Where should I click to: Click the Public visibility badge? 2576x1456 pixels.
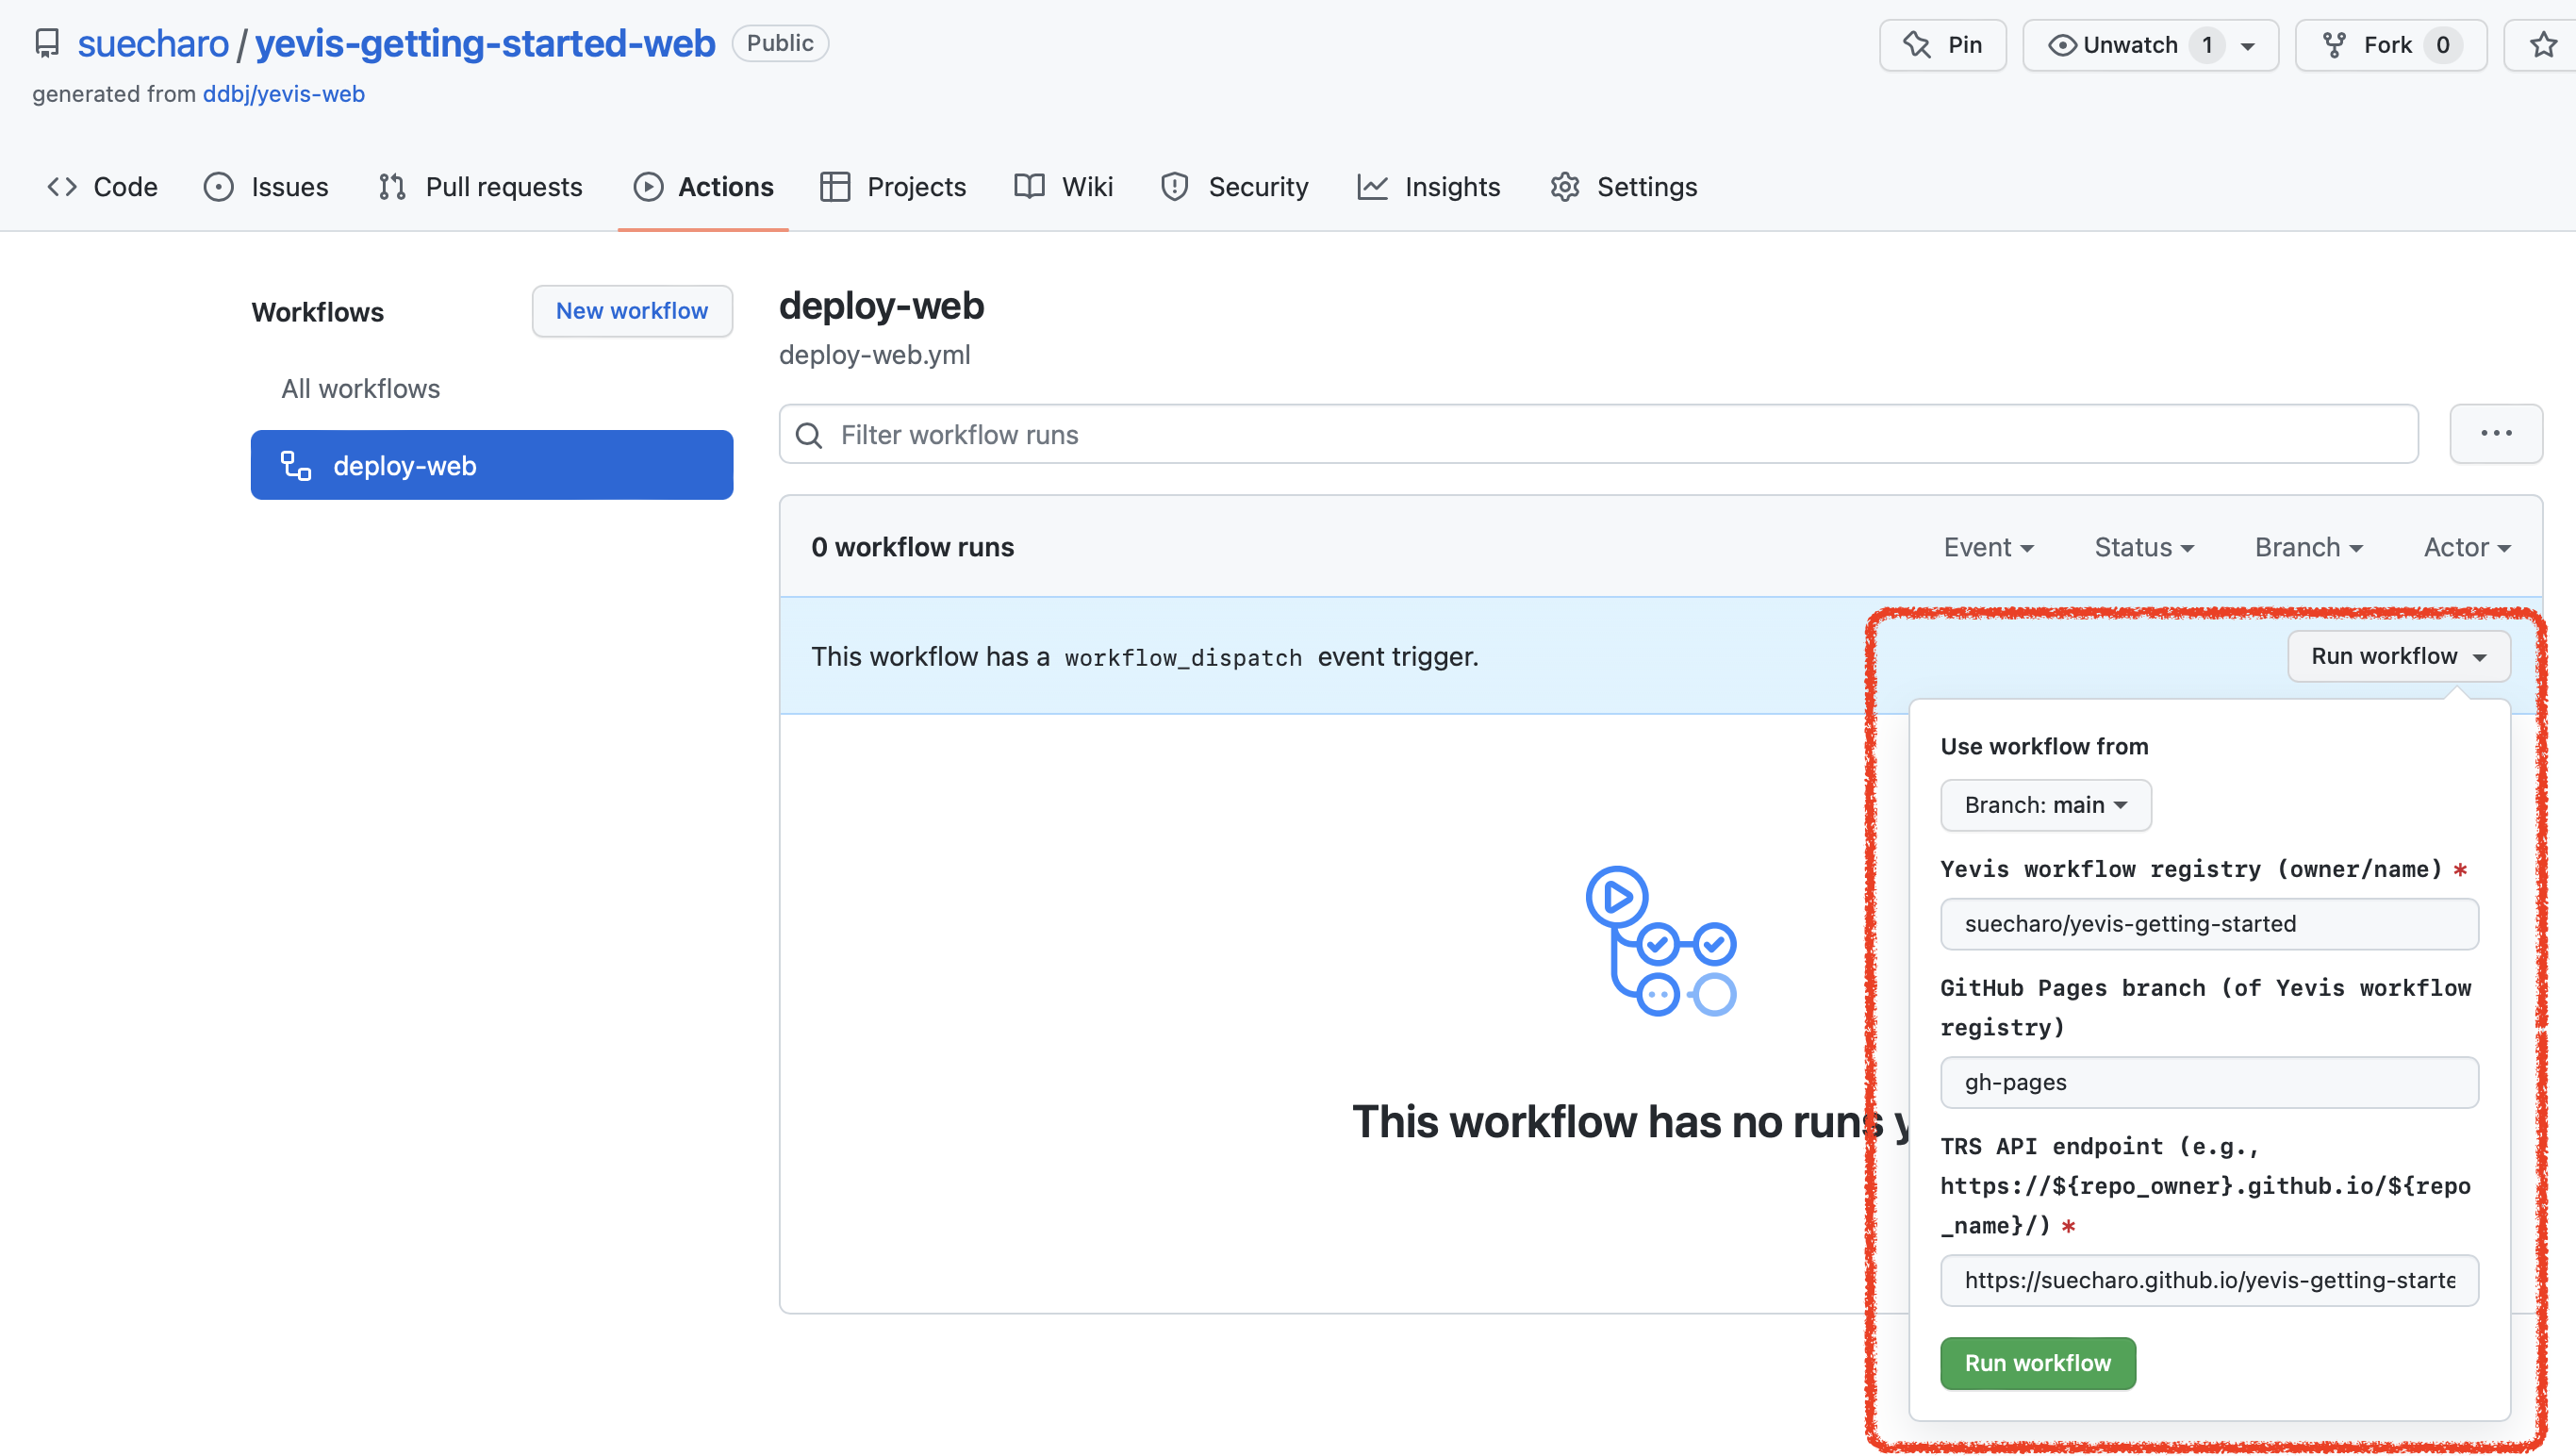[780, 43]
